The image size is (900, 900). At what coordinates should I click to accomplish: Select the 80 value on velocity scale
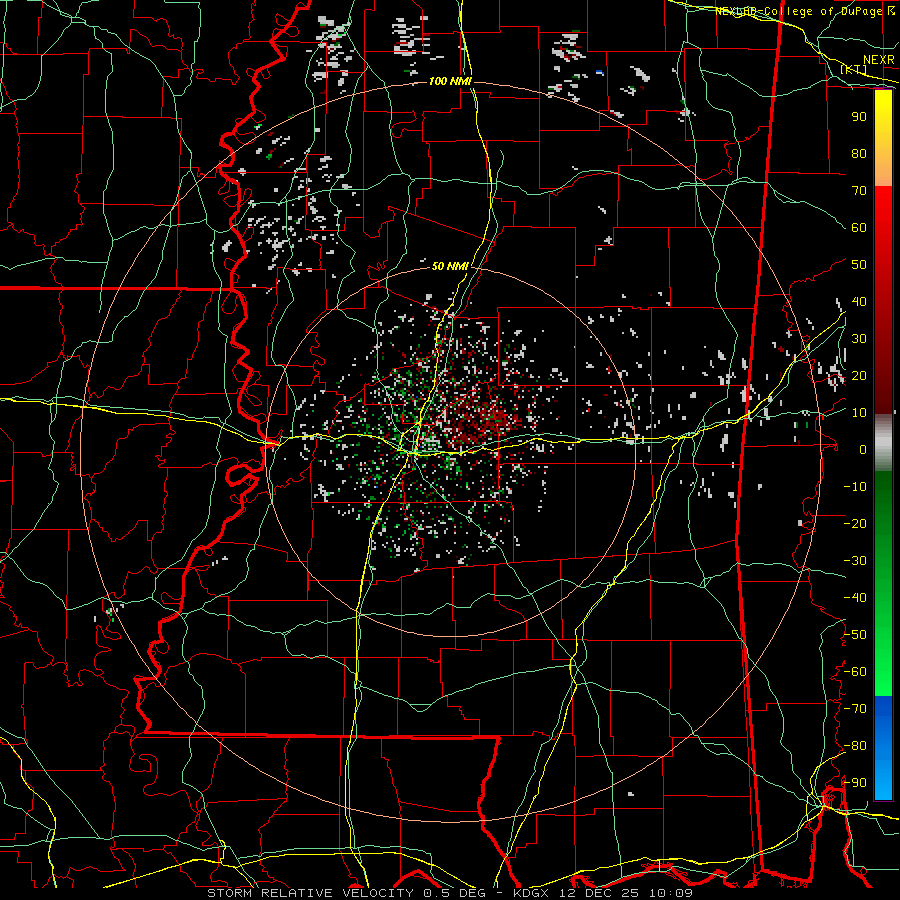pos(859,153)
